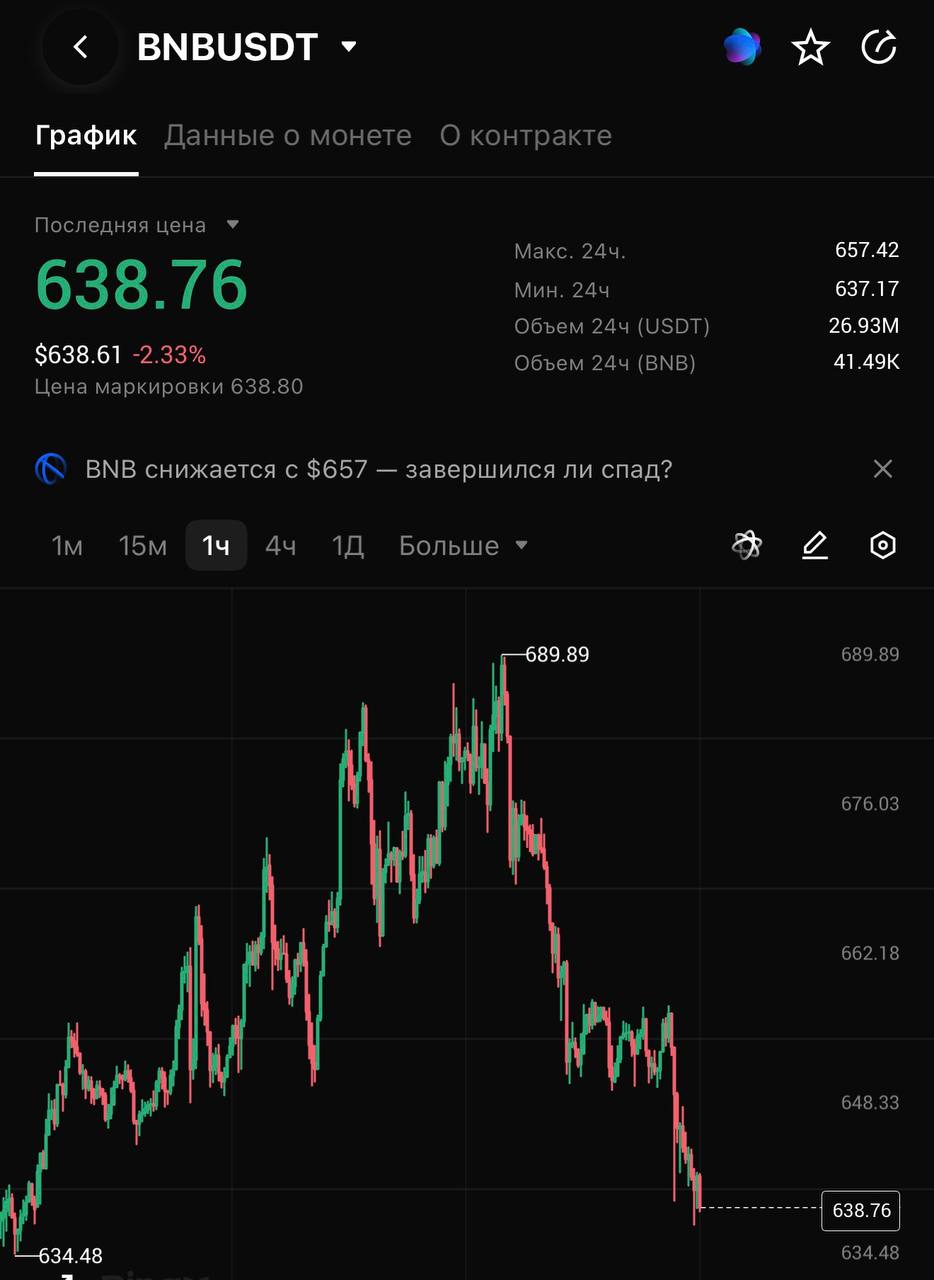Tap the current price tag 638.76 on axis

pyautogui.click(x=861, y=1210)
